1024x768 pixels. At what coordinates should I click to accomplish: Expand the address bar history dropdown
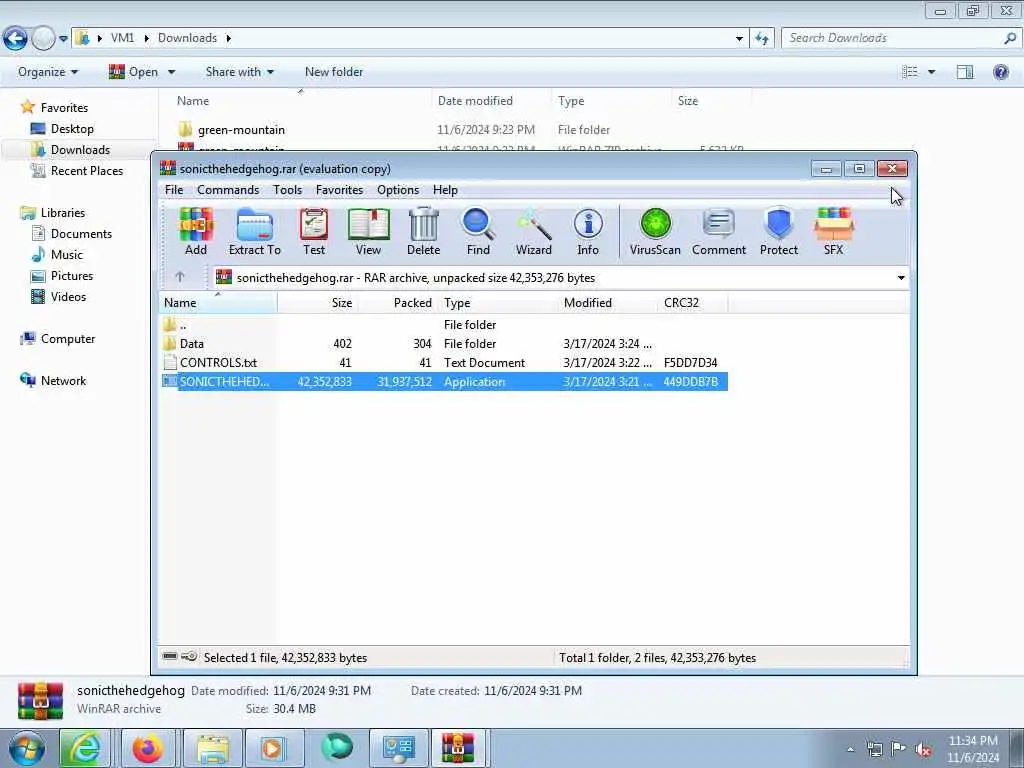pos(739,39)
